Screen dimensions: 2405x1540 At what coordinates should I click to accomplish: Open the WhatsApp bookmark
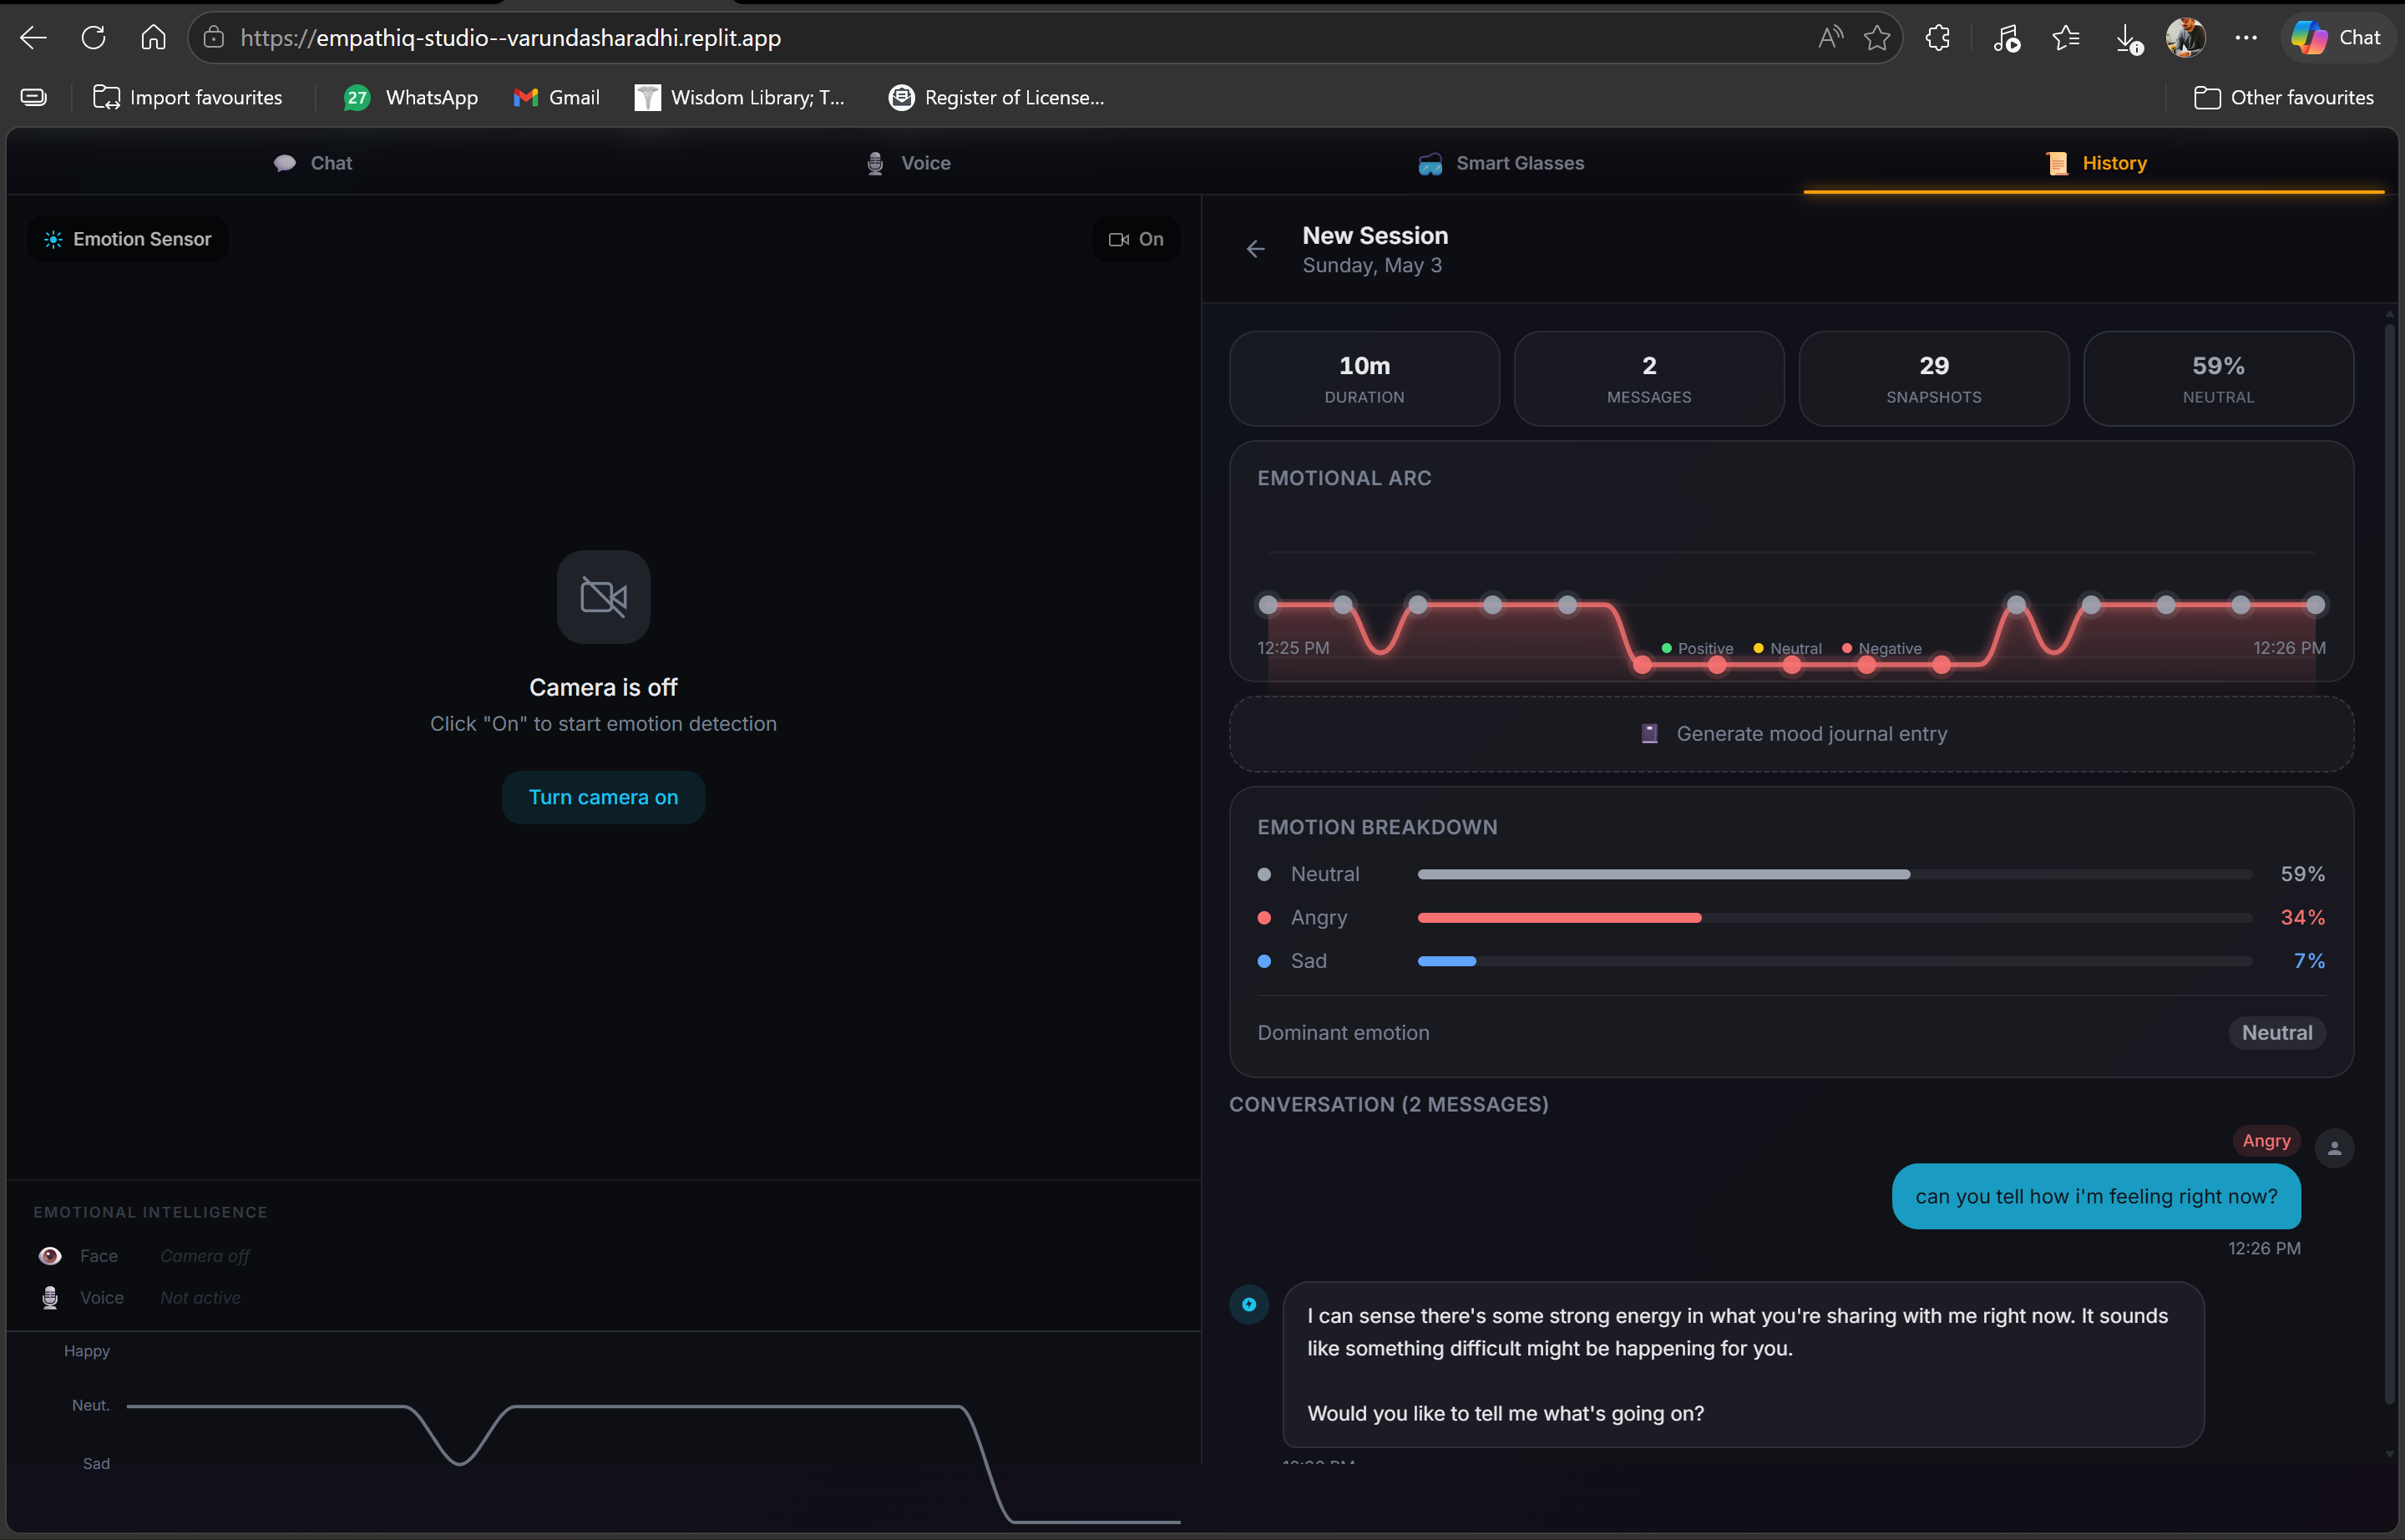click(411, 97)
